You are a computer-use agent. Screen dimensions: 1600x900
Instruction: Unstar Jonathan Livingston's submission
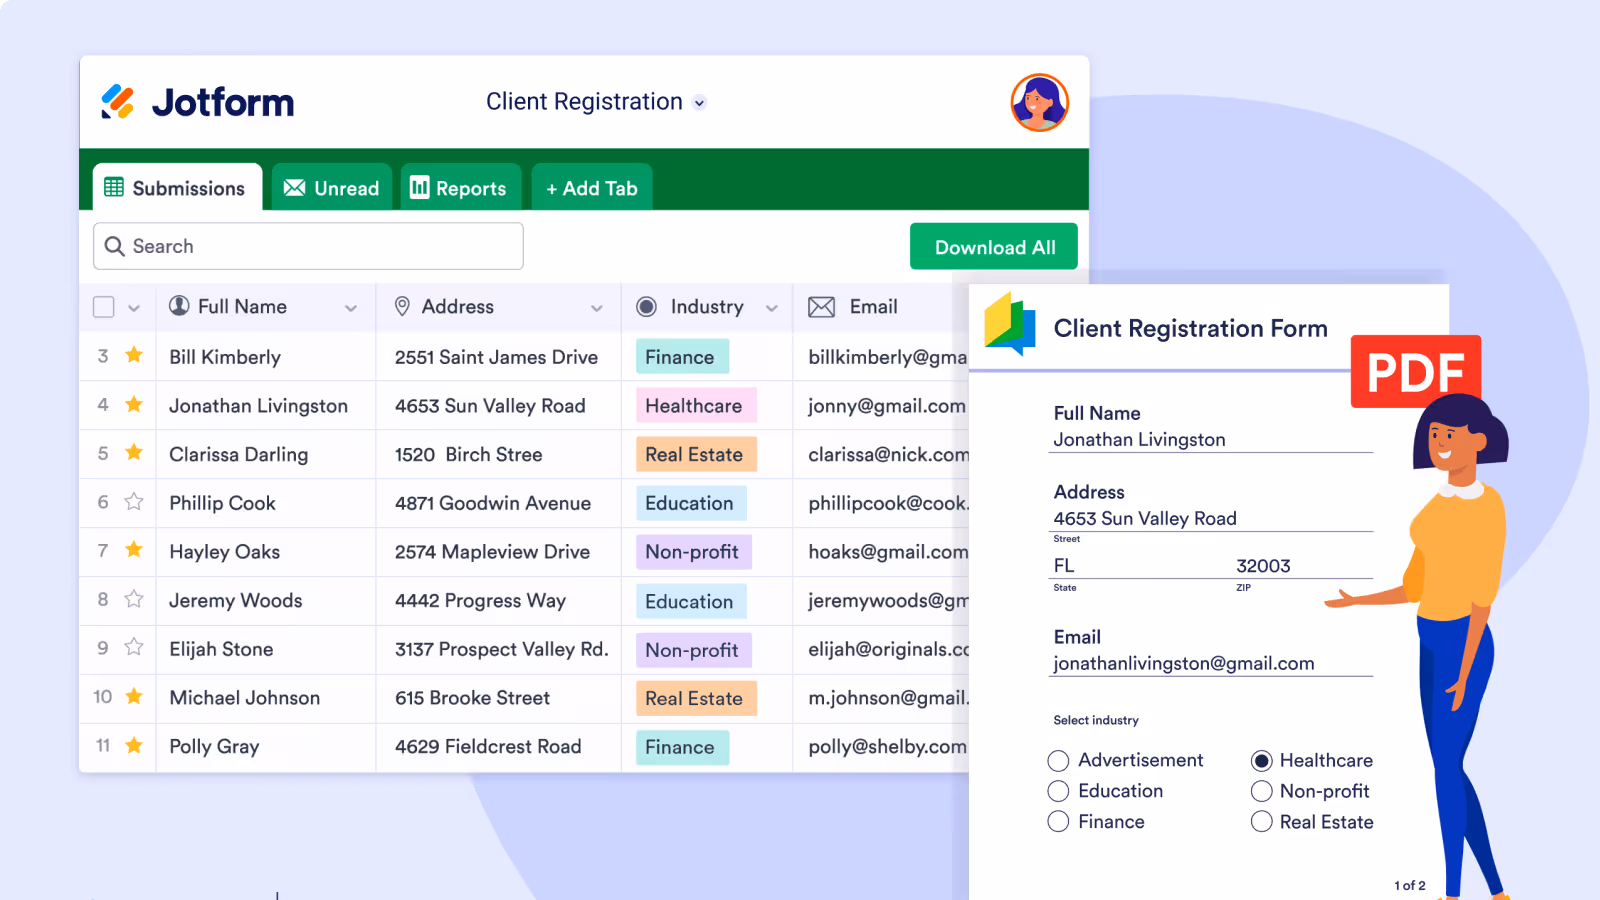pos(134,404)
